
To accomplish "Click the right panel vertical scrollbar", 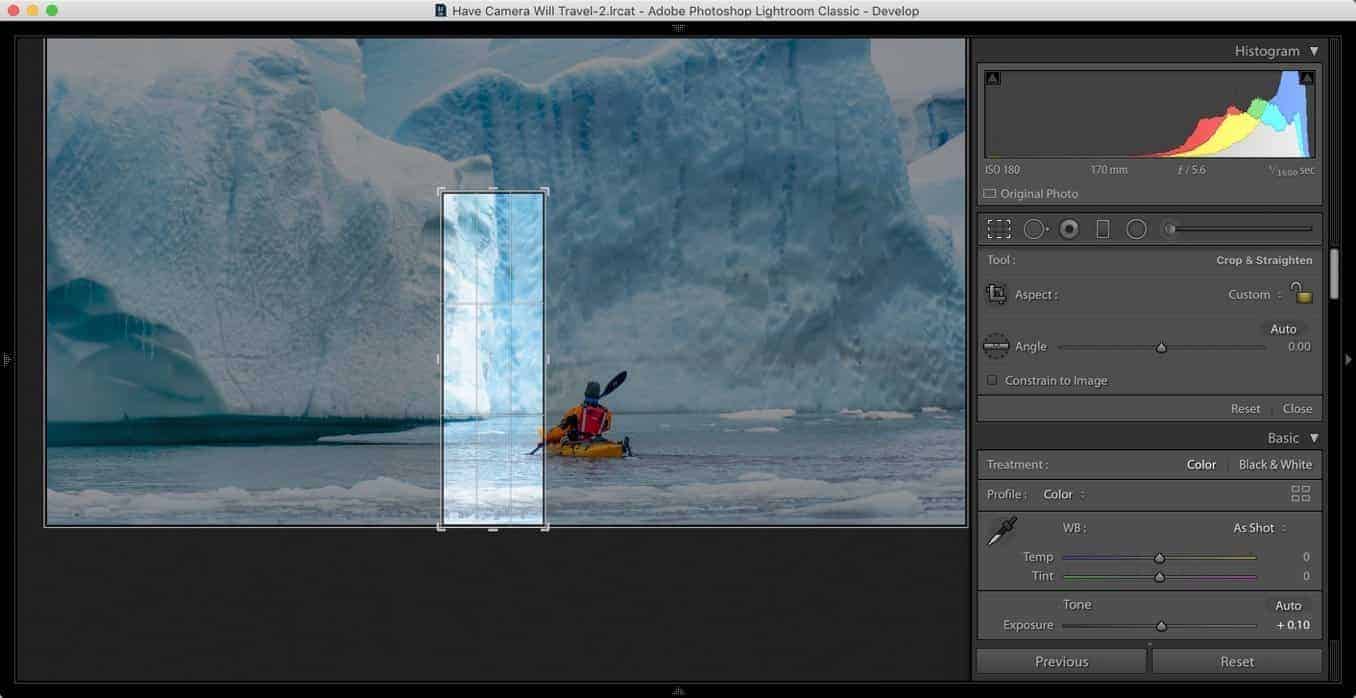I will click(1334, 272).
